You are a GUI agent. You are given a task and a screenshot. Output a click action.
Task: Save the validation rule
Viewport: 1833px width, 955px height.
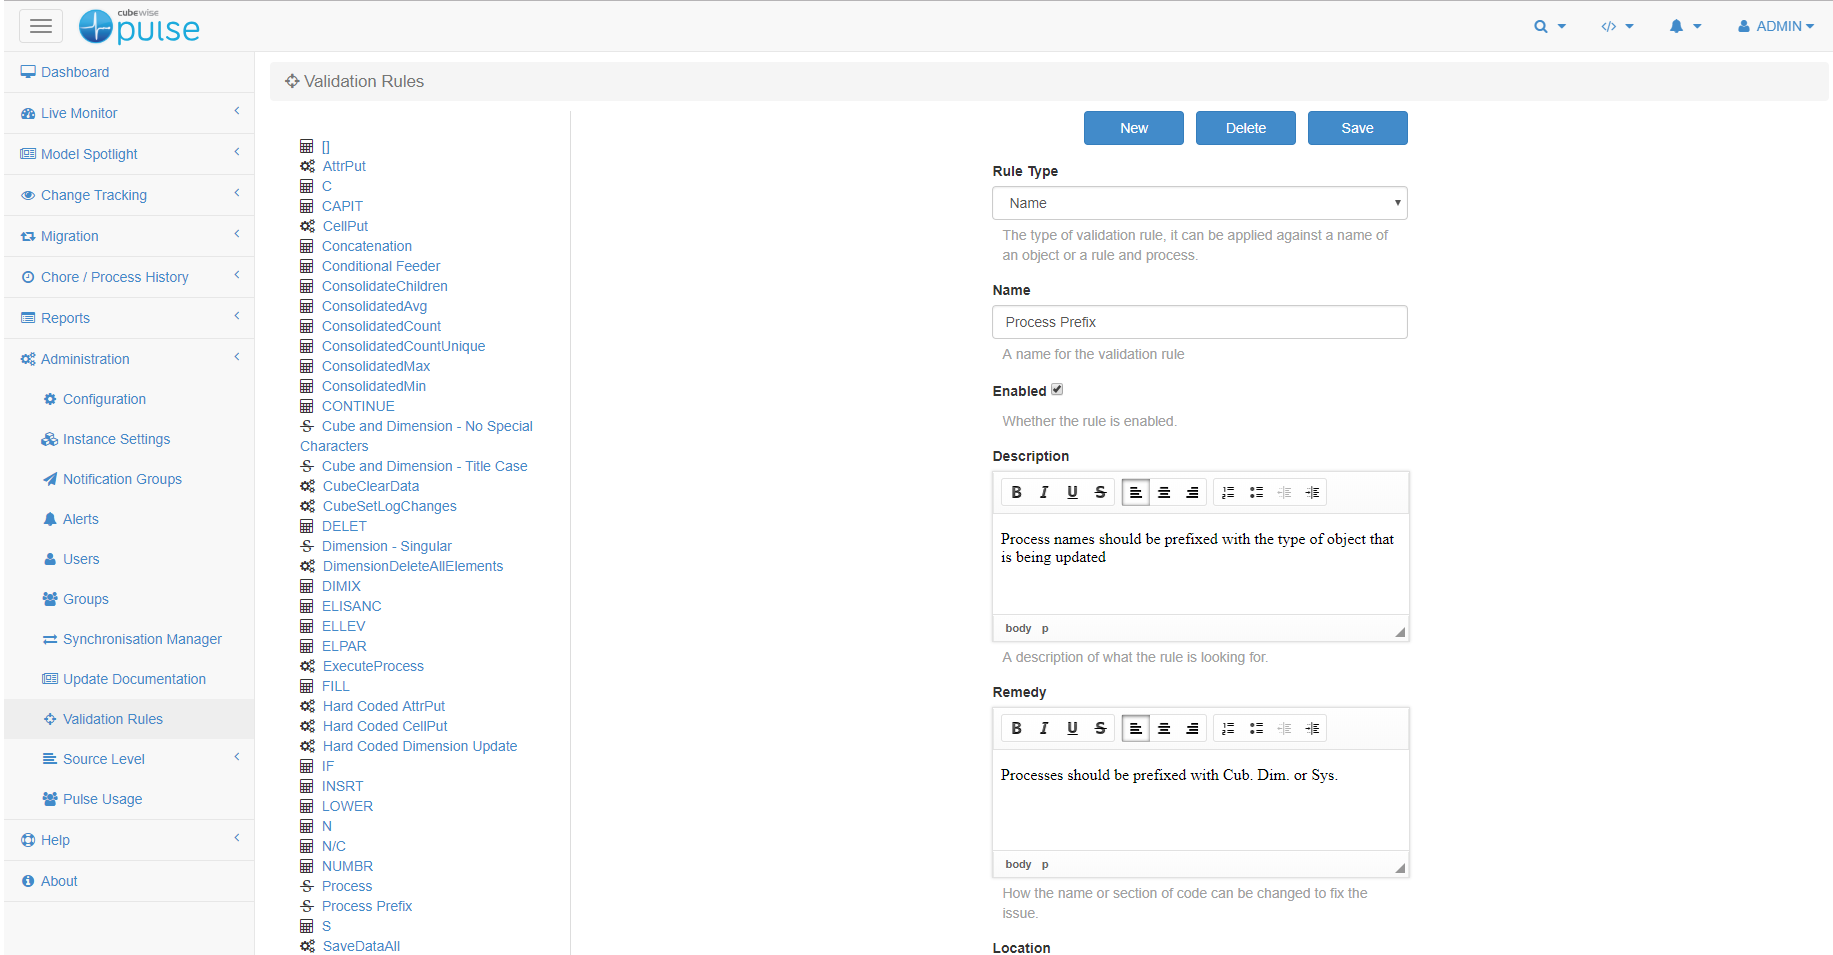(x=1357, y=128)
